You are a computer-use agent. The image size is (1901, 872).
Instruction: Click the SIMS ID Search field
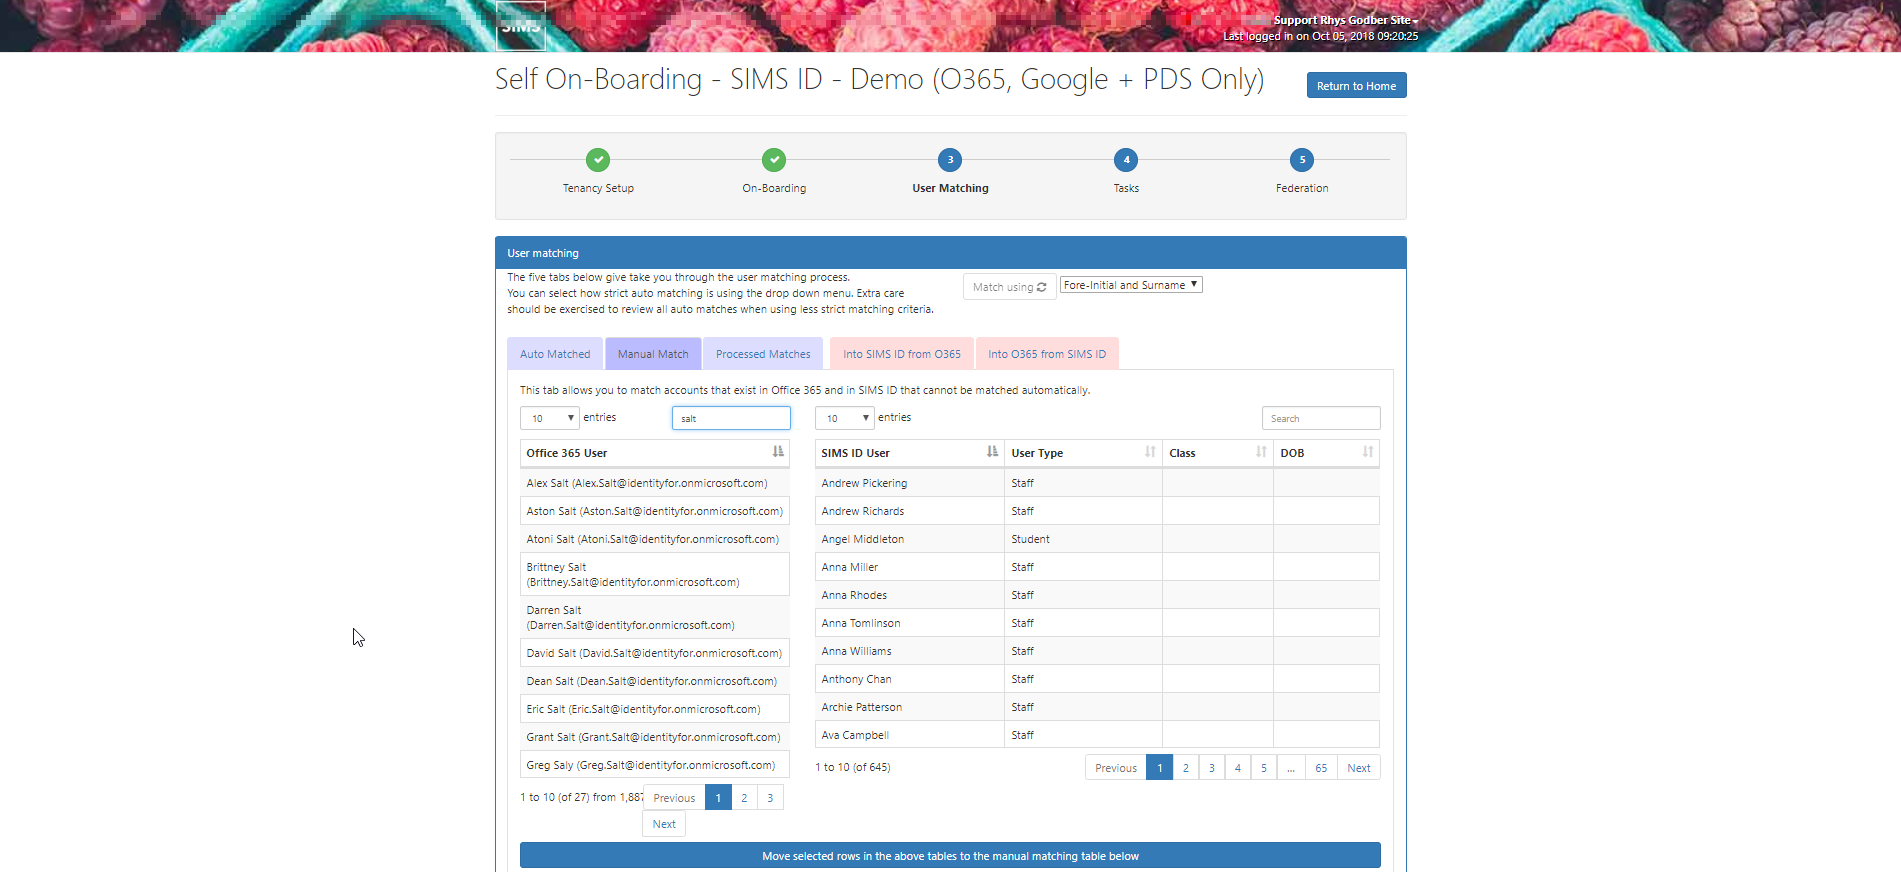coord(1321,418)
